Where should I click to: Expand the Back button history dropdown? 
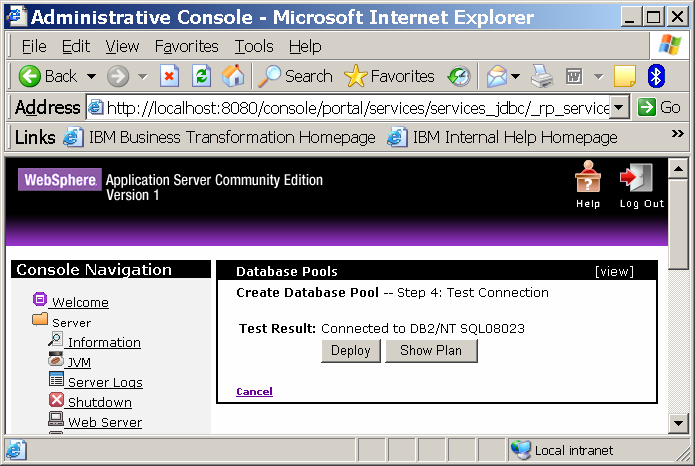91,76
